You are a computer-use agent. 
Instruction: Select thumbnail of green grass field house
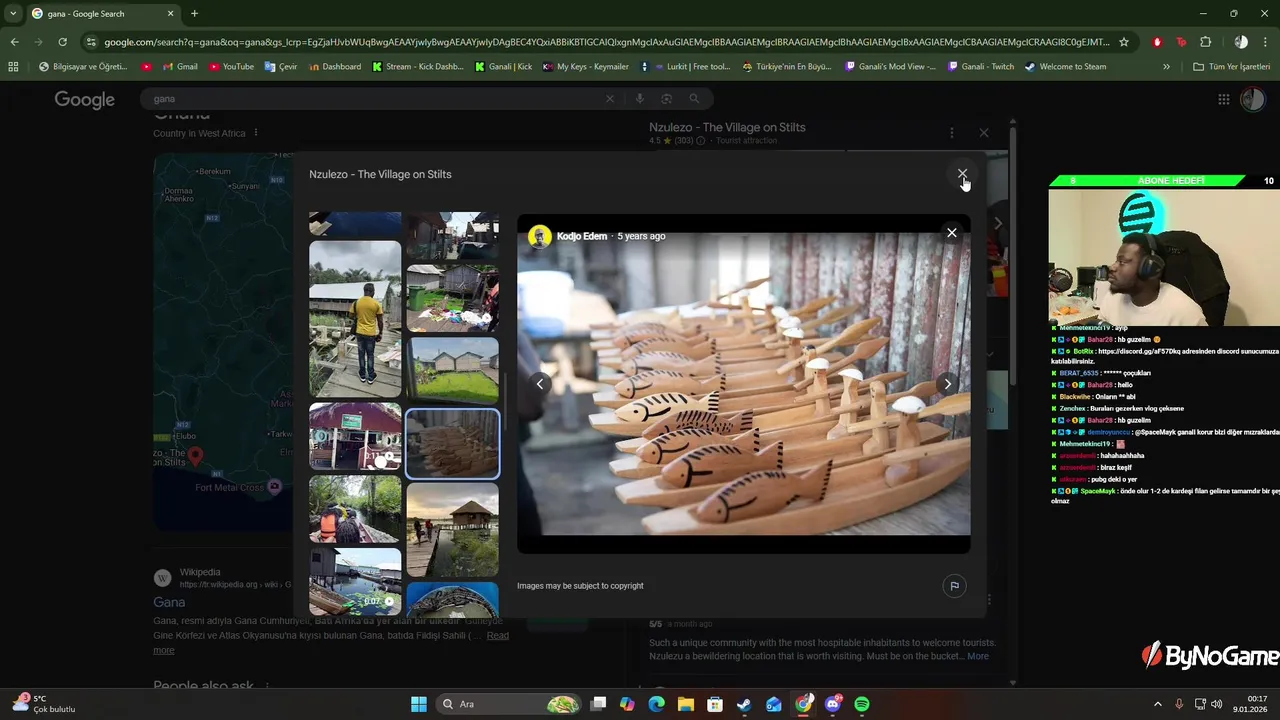pyautogui.click(x=452, y=370)
